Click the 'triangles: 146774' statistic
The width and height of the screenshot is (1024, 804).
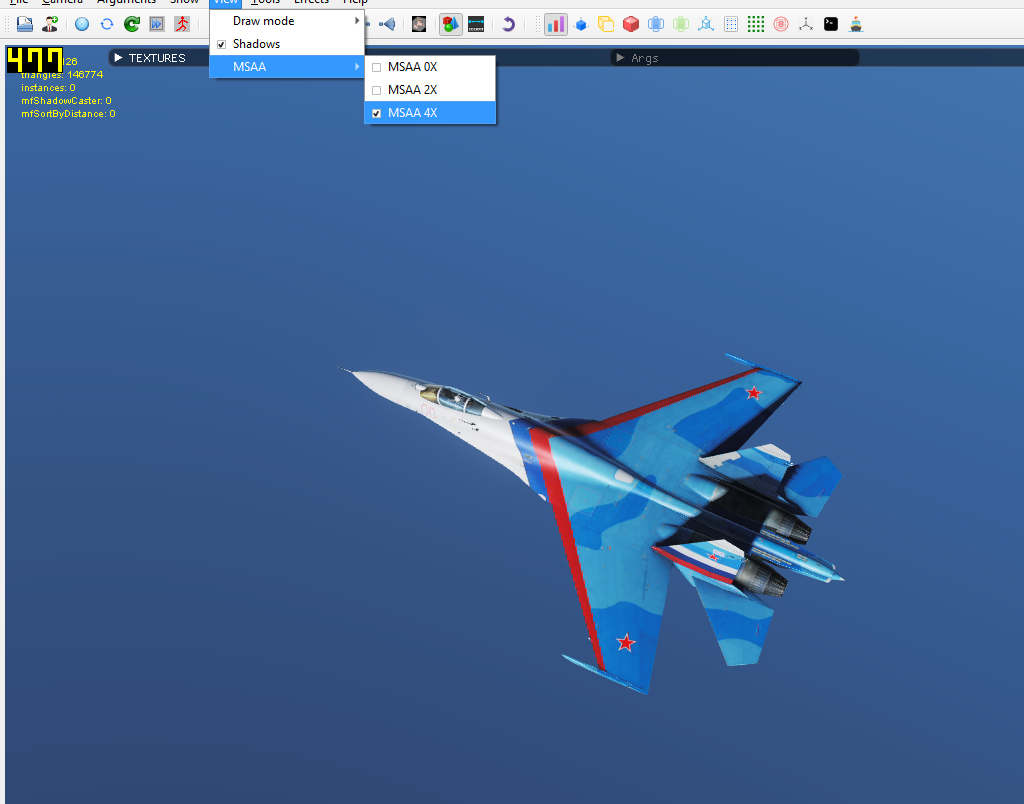pyautogui.click(x=62, y=75)
